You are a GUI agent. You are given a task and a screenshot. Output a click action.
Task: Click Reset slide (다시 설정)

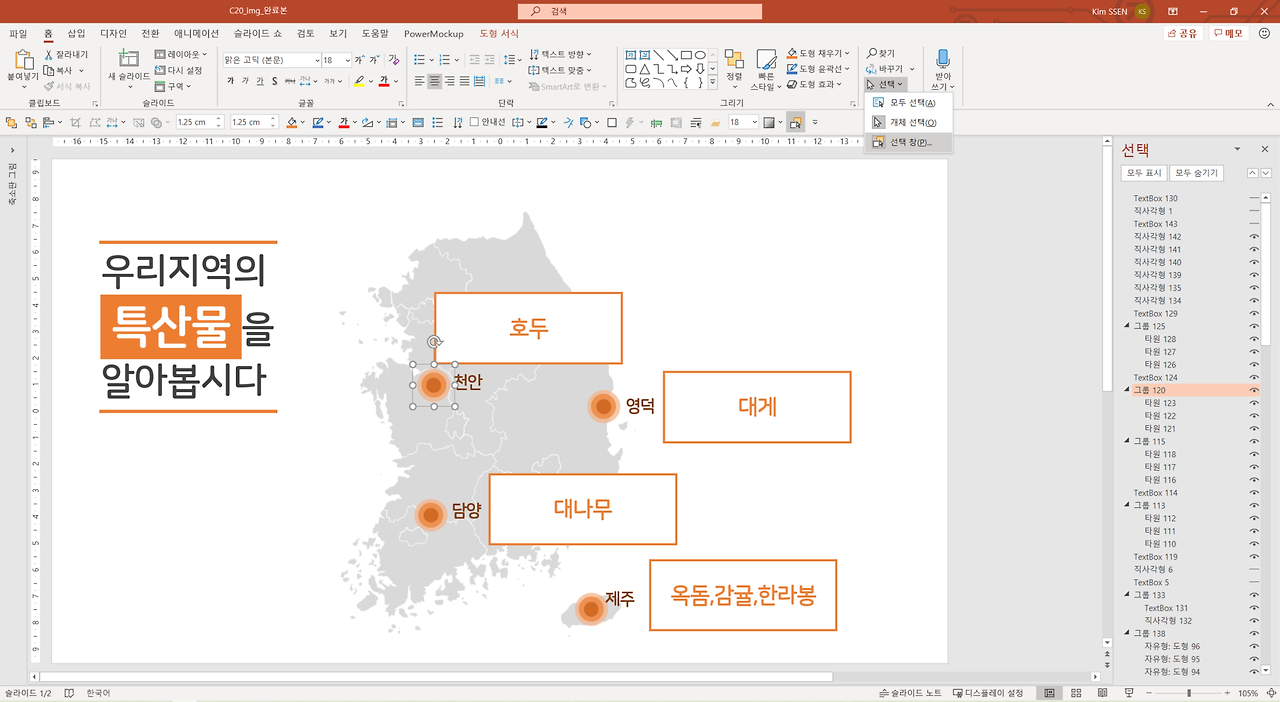click(x=179, y=71)
